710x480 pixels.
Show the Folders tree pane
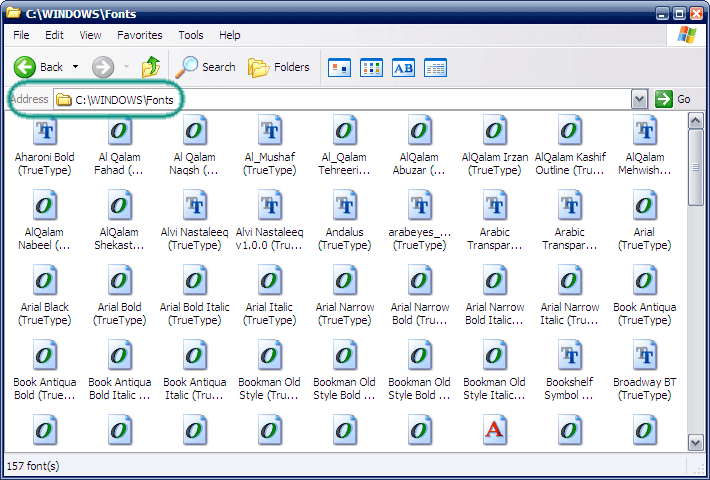(279, 67)
